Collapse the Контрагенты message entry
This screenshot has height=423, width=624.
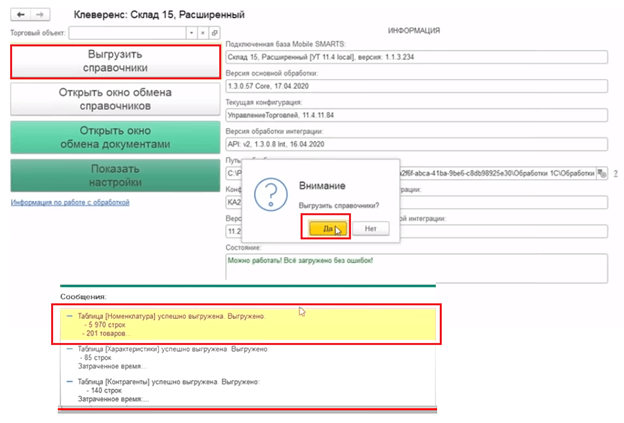click(69, 382)
